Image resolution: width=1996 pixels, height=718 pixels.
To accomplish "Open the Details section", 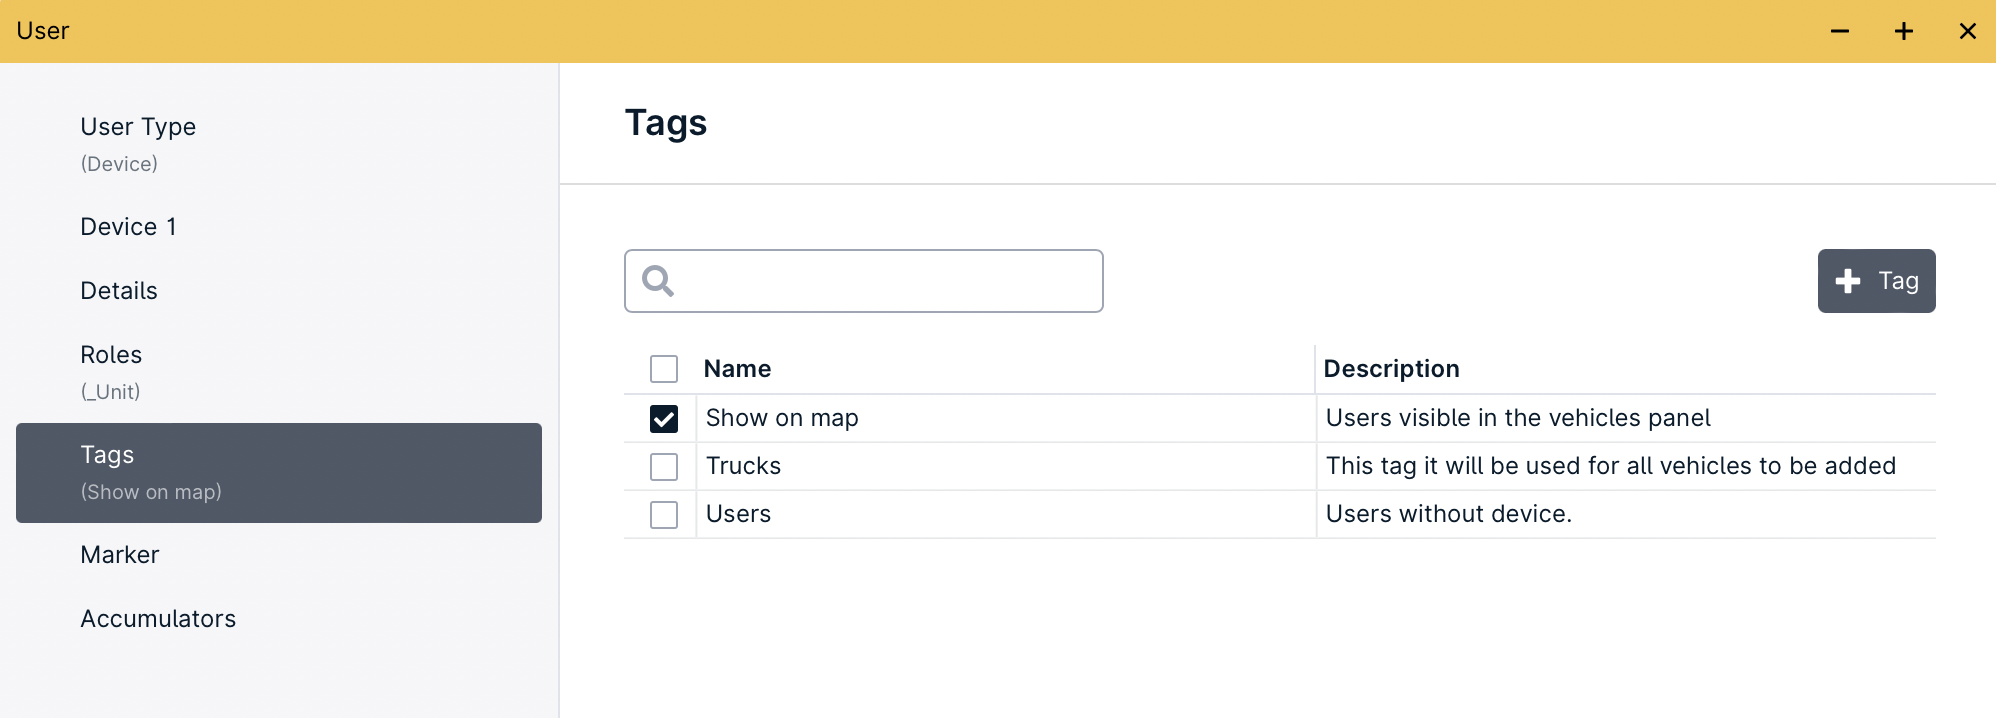I will click(279, 291).
